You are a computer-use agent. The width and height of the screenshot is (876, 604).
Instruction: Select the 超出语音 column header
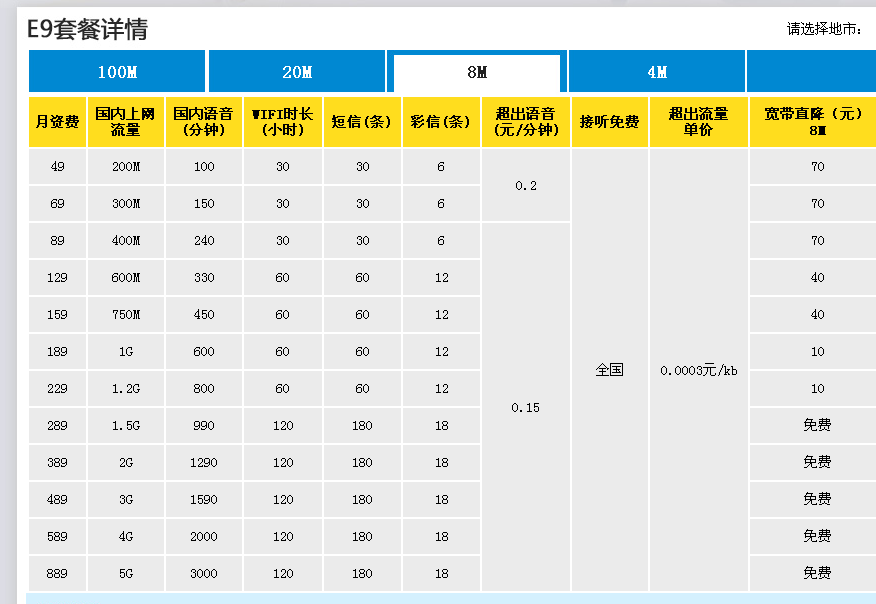point(525,122)
